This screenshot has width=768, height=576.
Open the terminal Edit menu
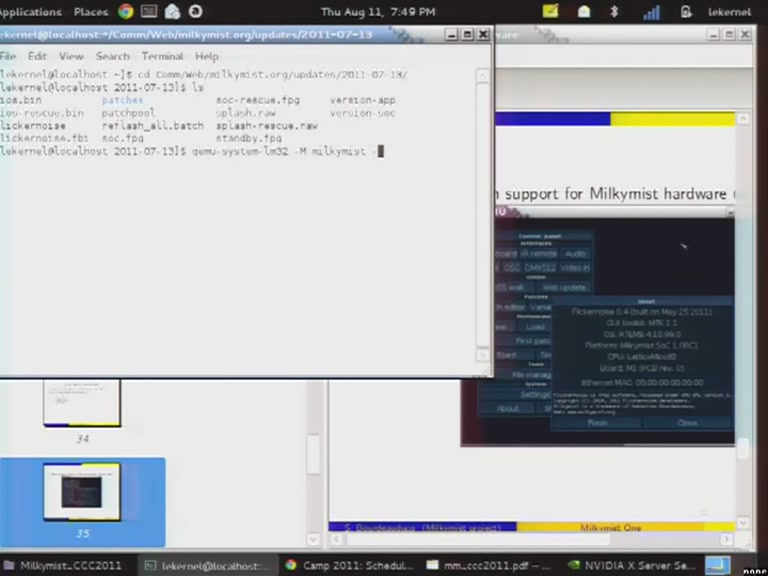click(x=37, y=56)
